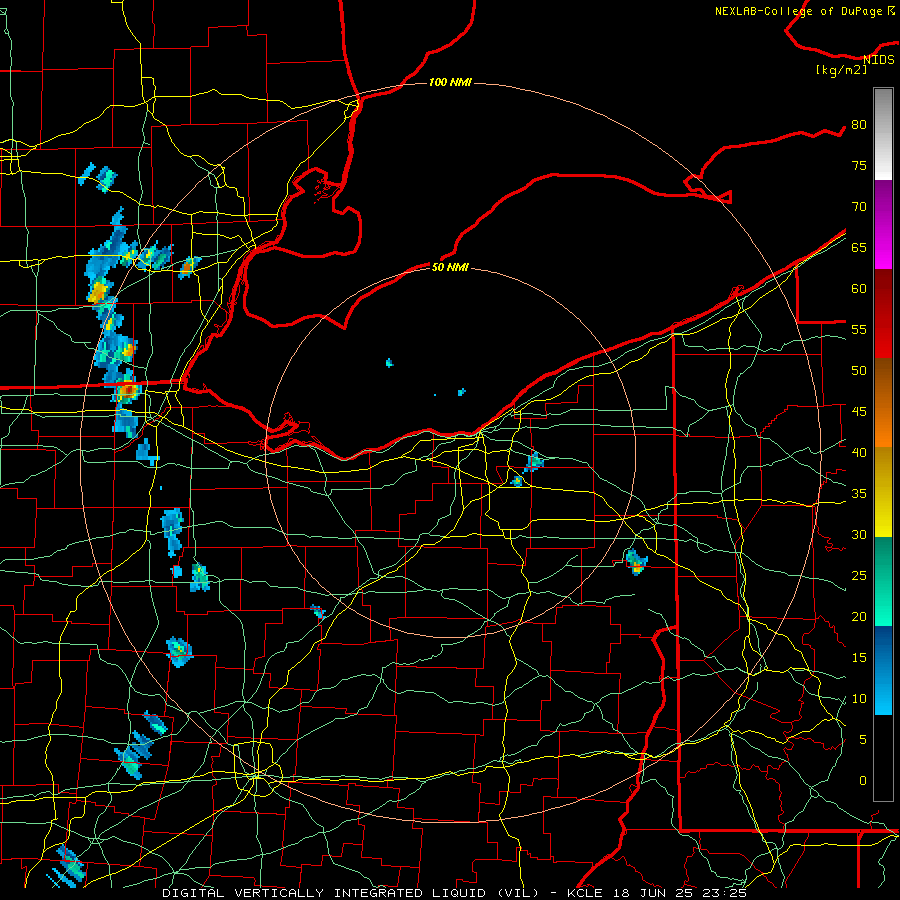Viewport: 900px width, 900px height.
Task: Click the legend value 75
Action: click(859, 165)
